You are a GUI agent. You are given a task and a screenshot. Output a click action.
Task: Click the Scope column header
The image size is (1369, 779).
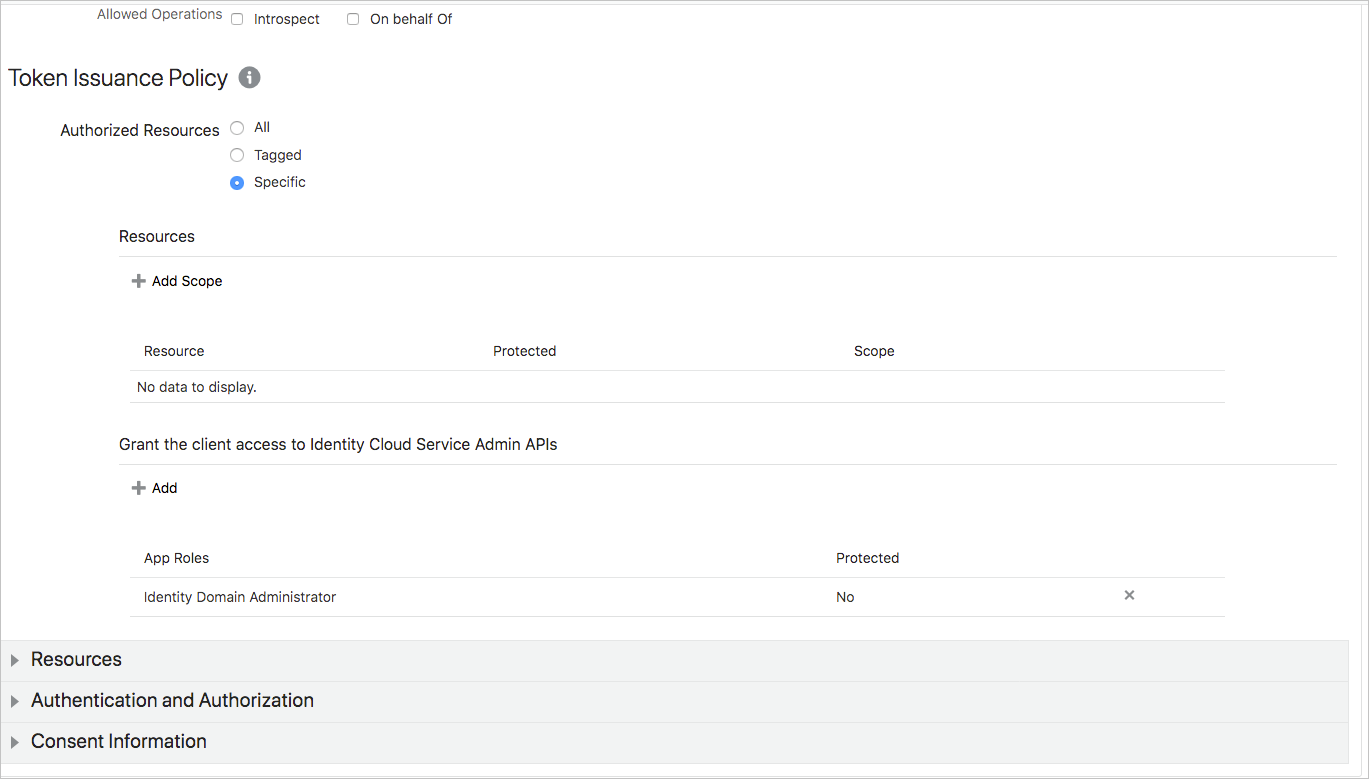point(874,351)
